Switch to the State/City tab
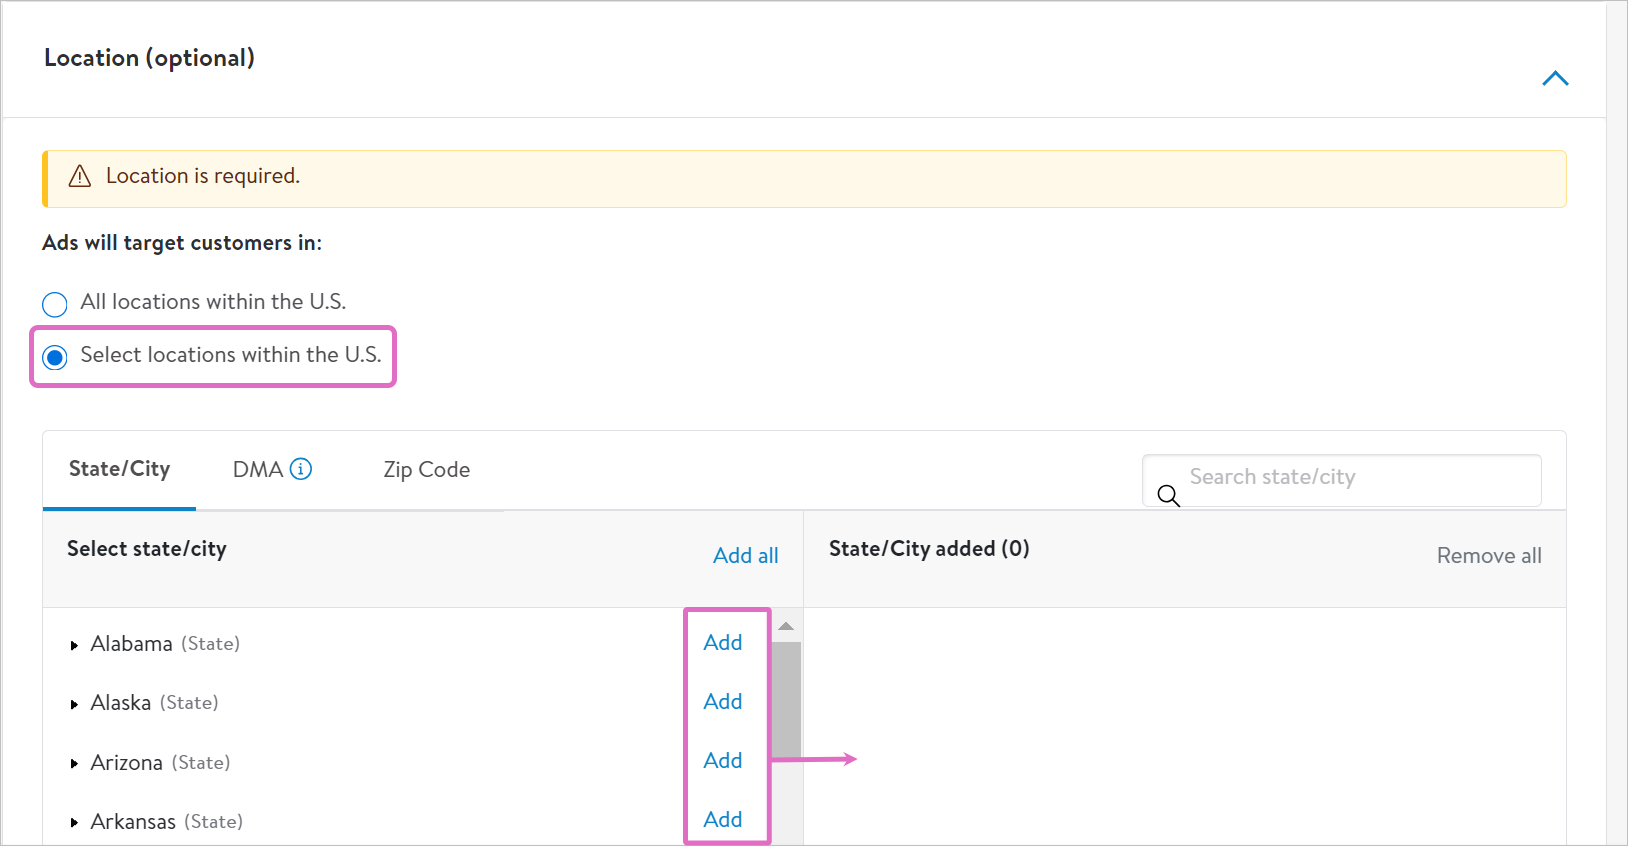Screen dimensions: 1628x846 (x=119, y=469)
